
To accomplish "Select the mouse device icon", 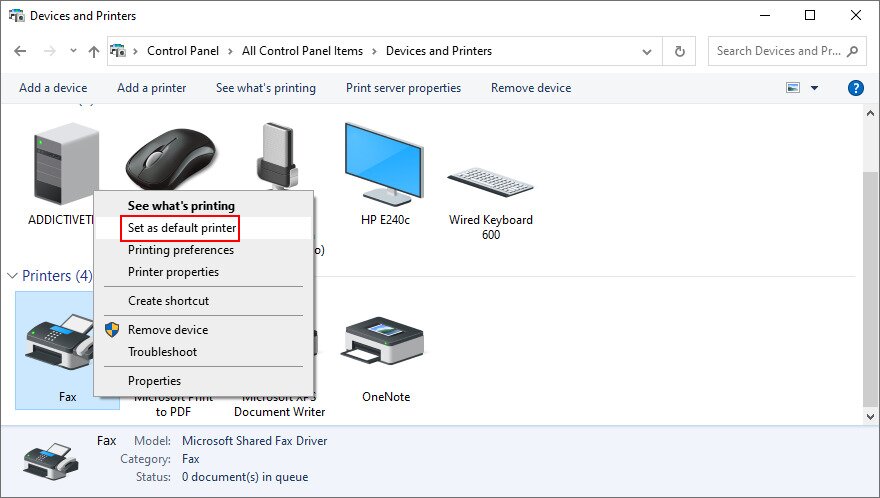I will (x=171, y=158).
